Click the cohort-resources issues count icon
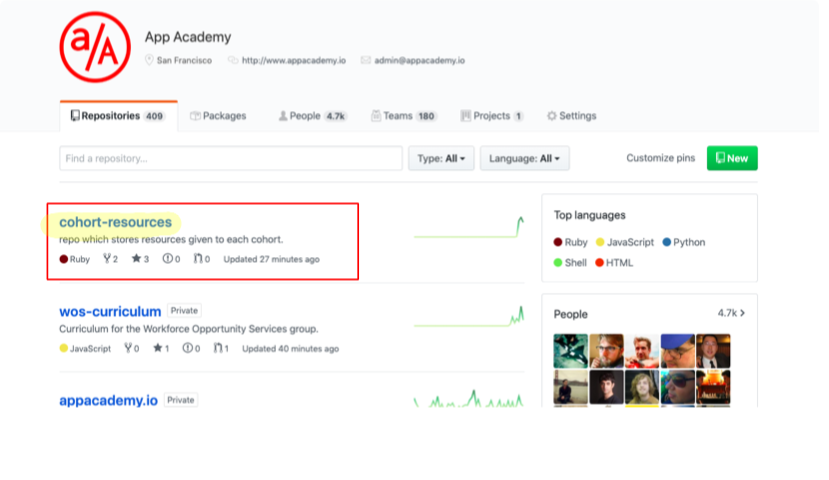Image resolution: width=829 pixels, height=480 pixels. click(x=167, y=259)
